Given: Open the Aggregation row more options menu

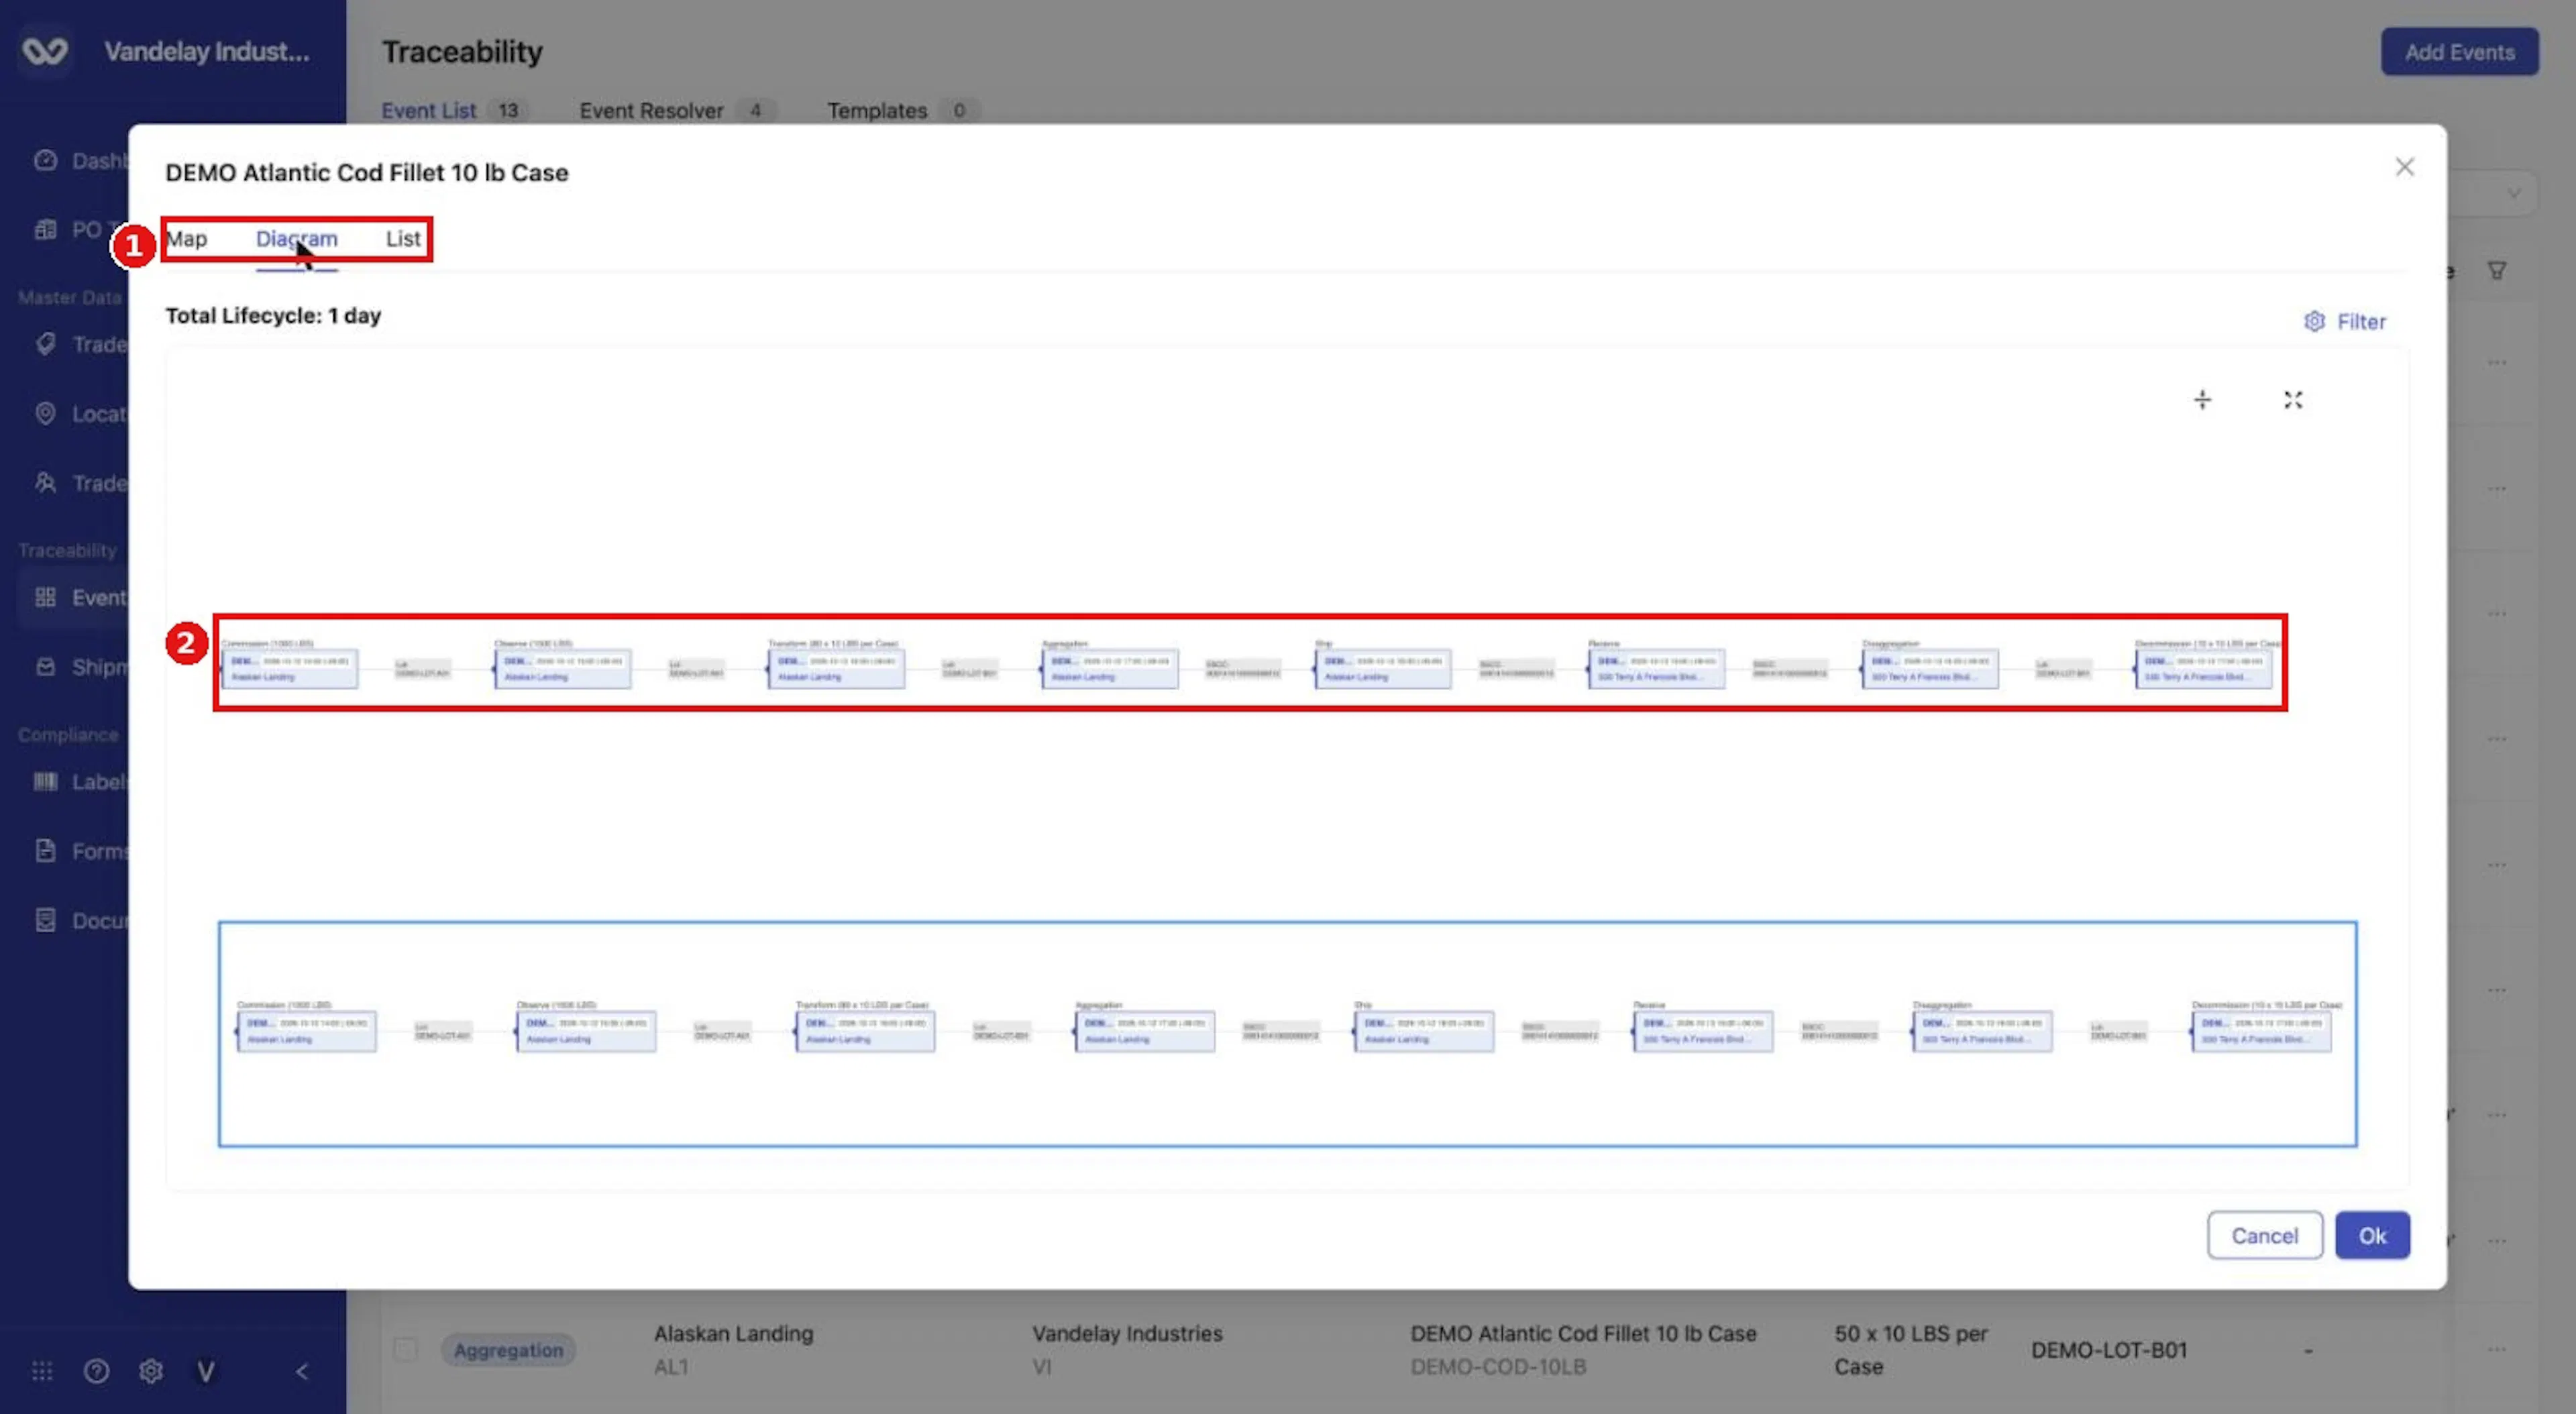Looking at the screenshot, I should pos(2497,1350).
